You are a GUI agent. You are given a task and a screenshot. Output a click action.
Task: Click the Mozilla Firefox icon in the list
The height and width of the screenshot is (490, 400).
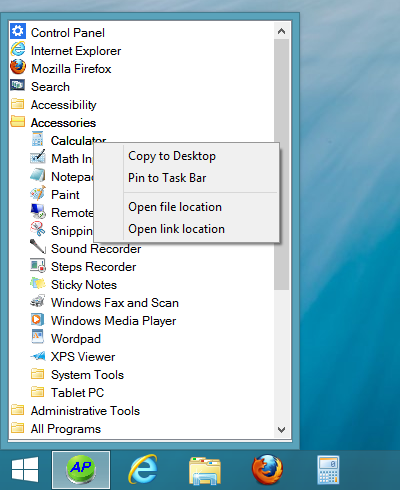18,67
